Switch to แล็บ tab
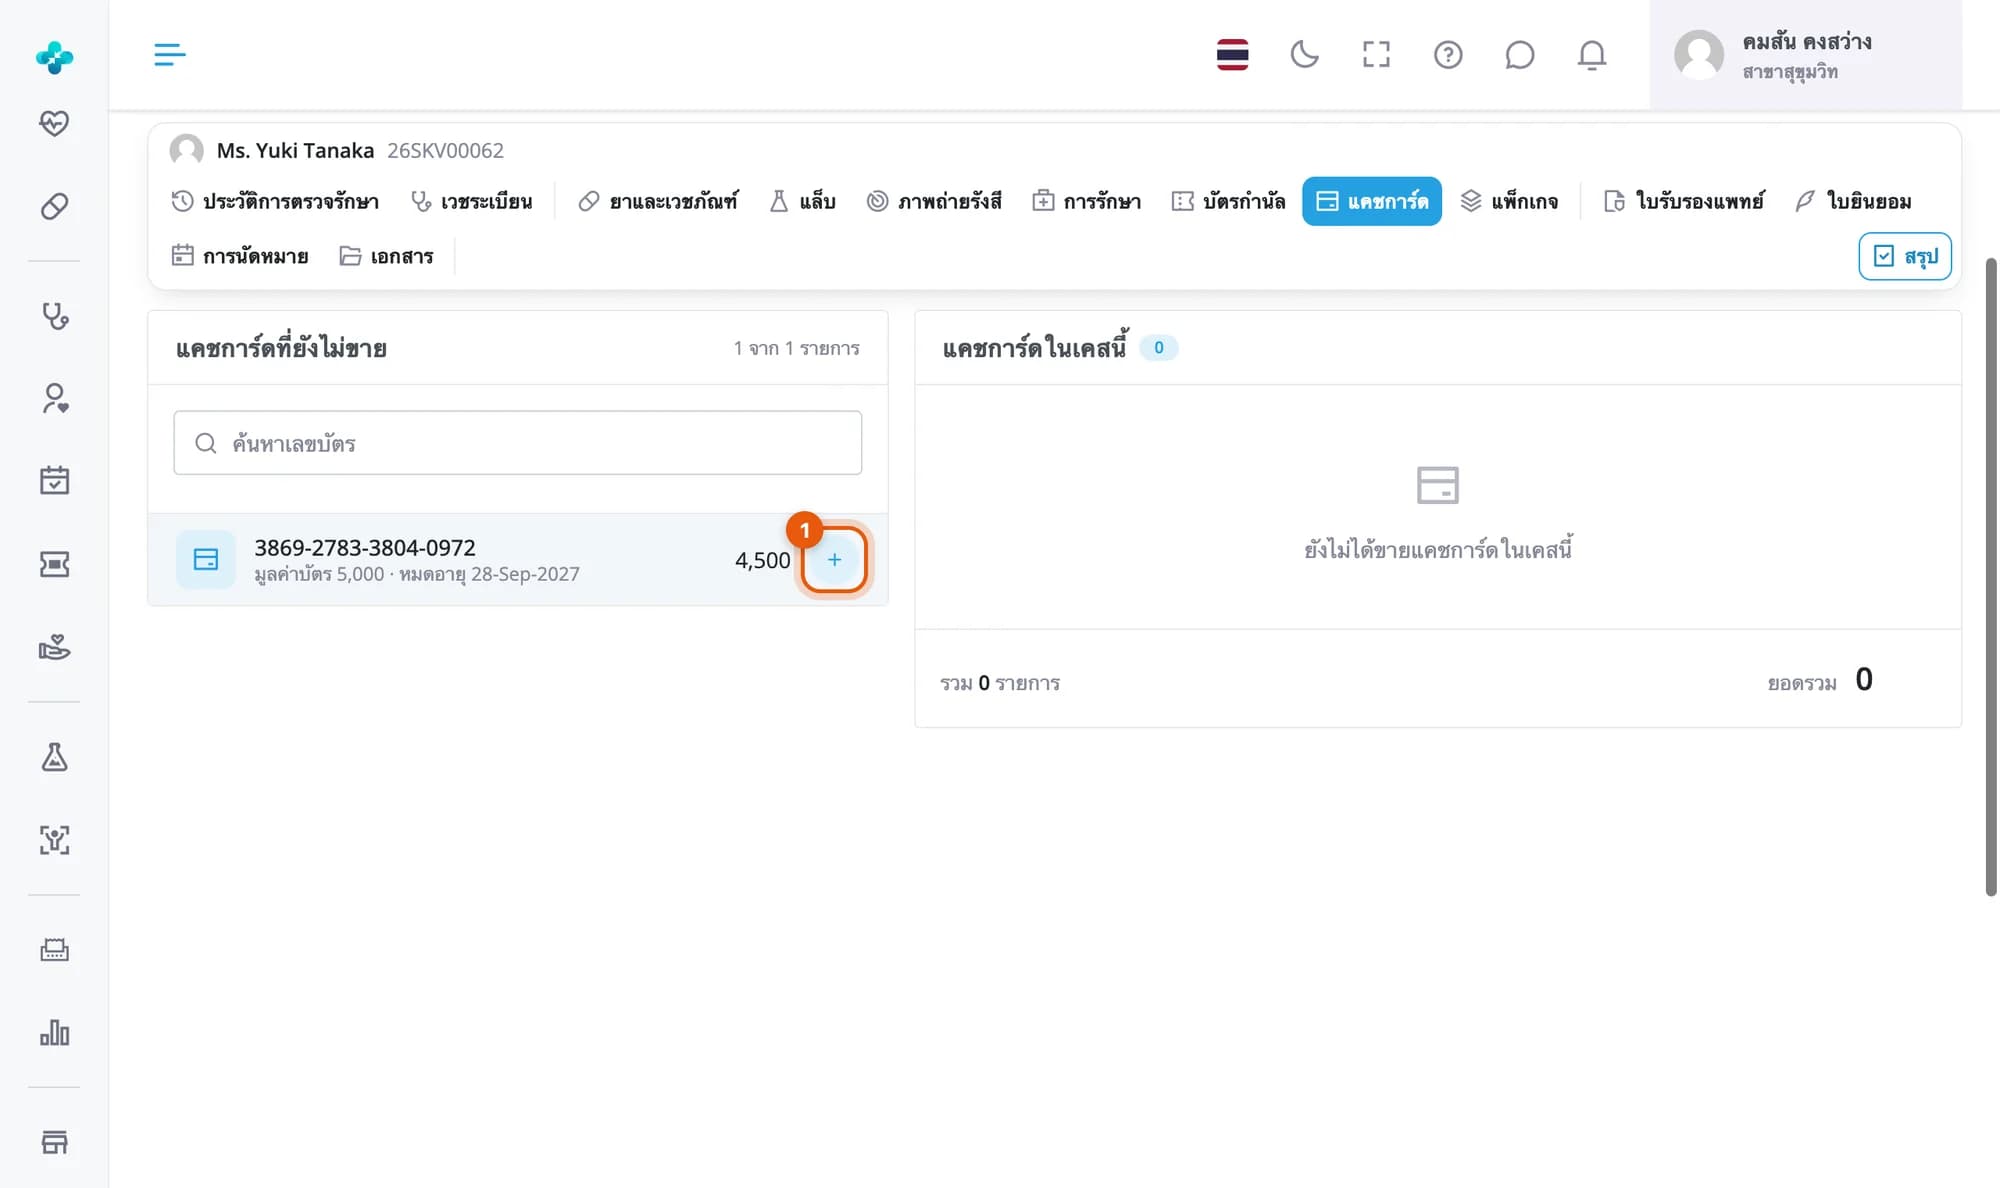The width and height of the screenshot is (2000, 1188). point(803,201)
